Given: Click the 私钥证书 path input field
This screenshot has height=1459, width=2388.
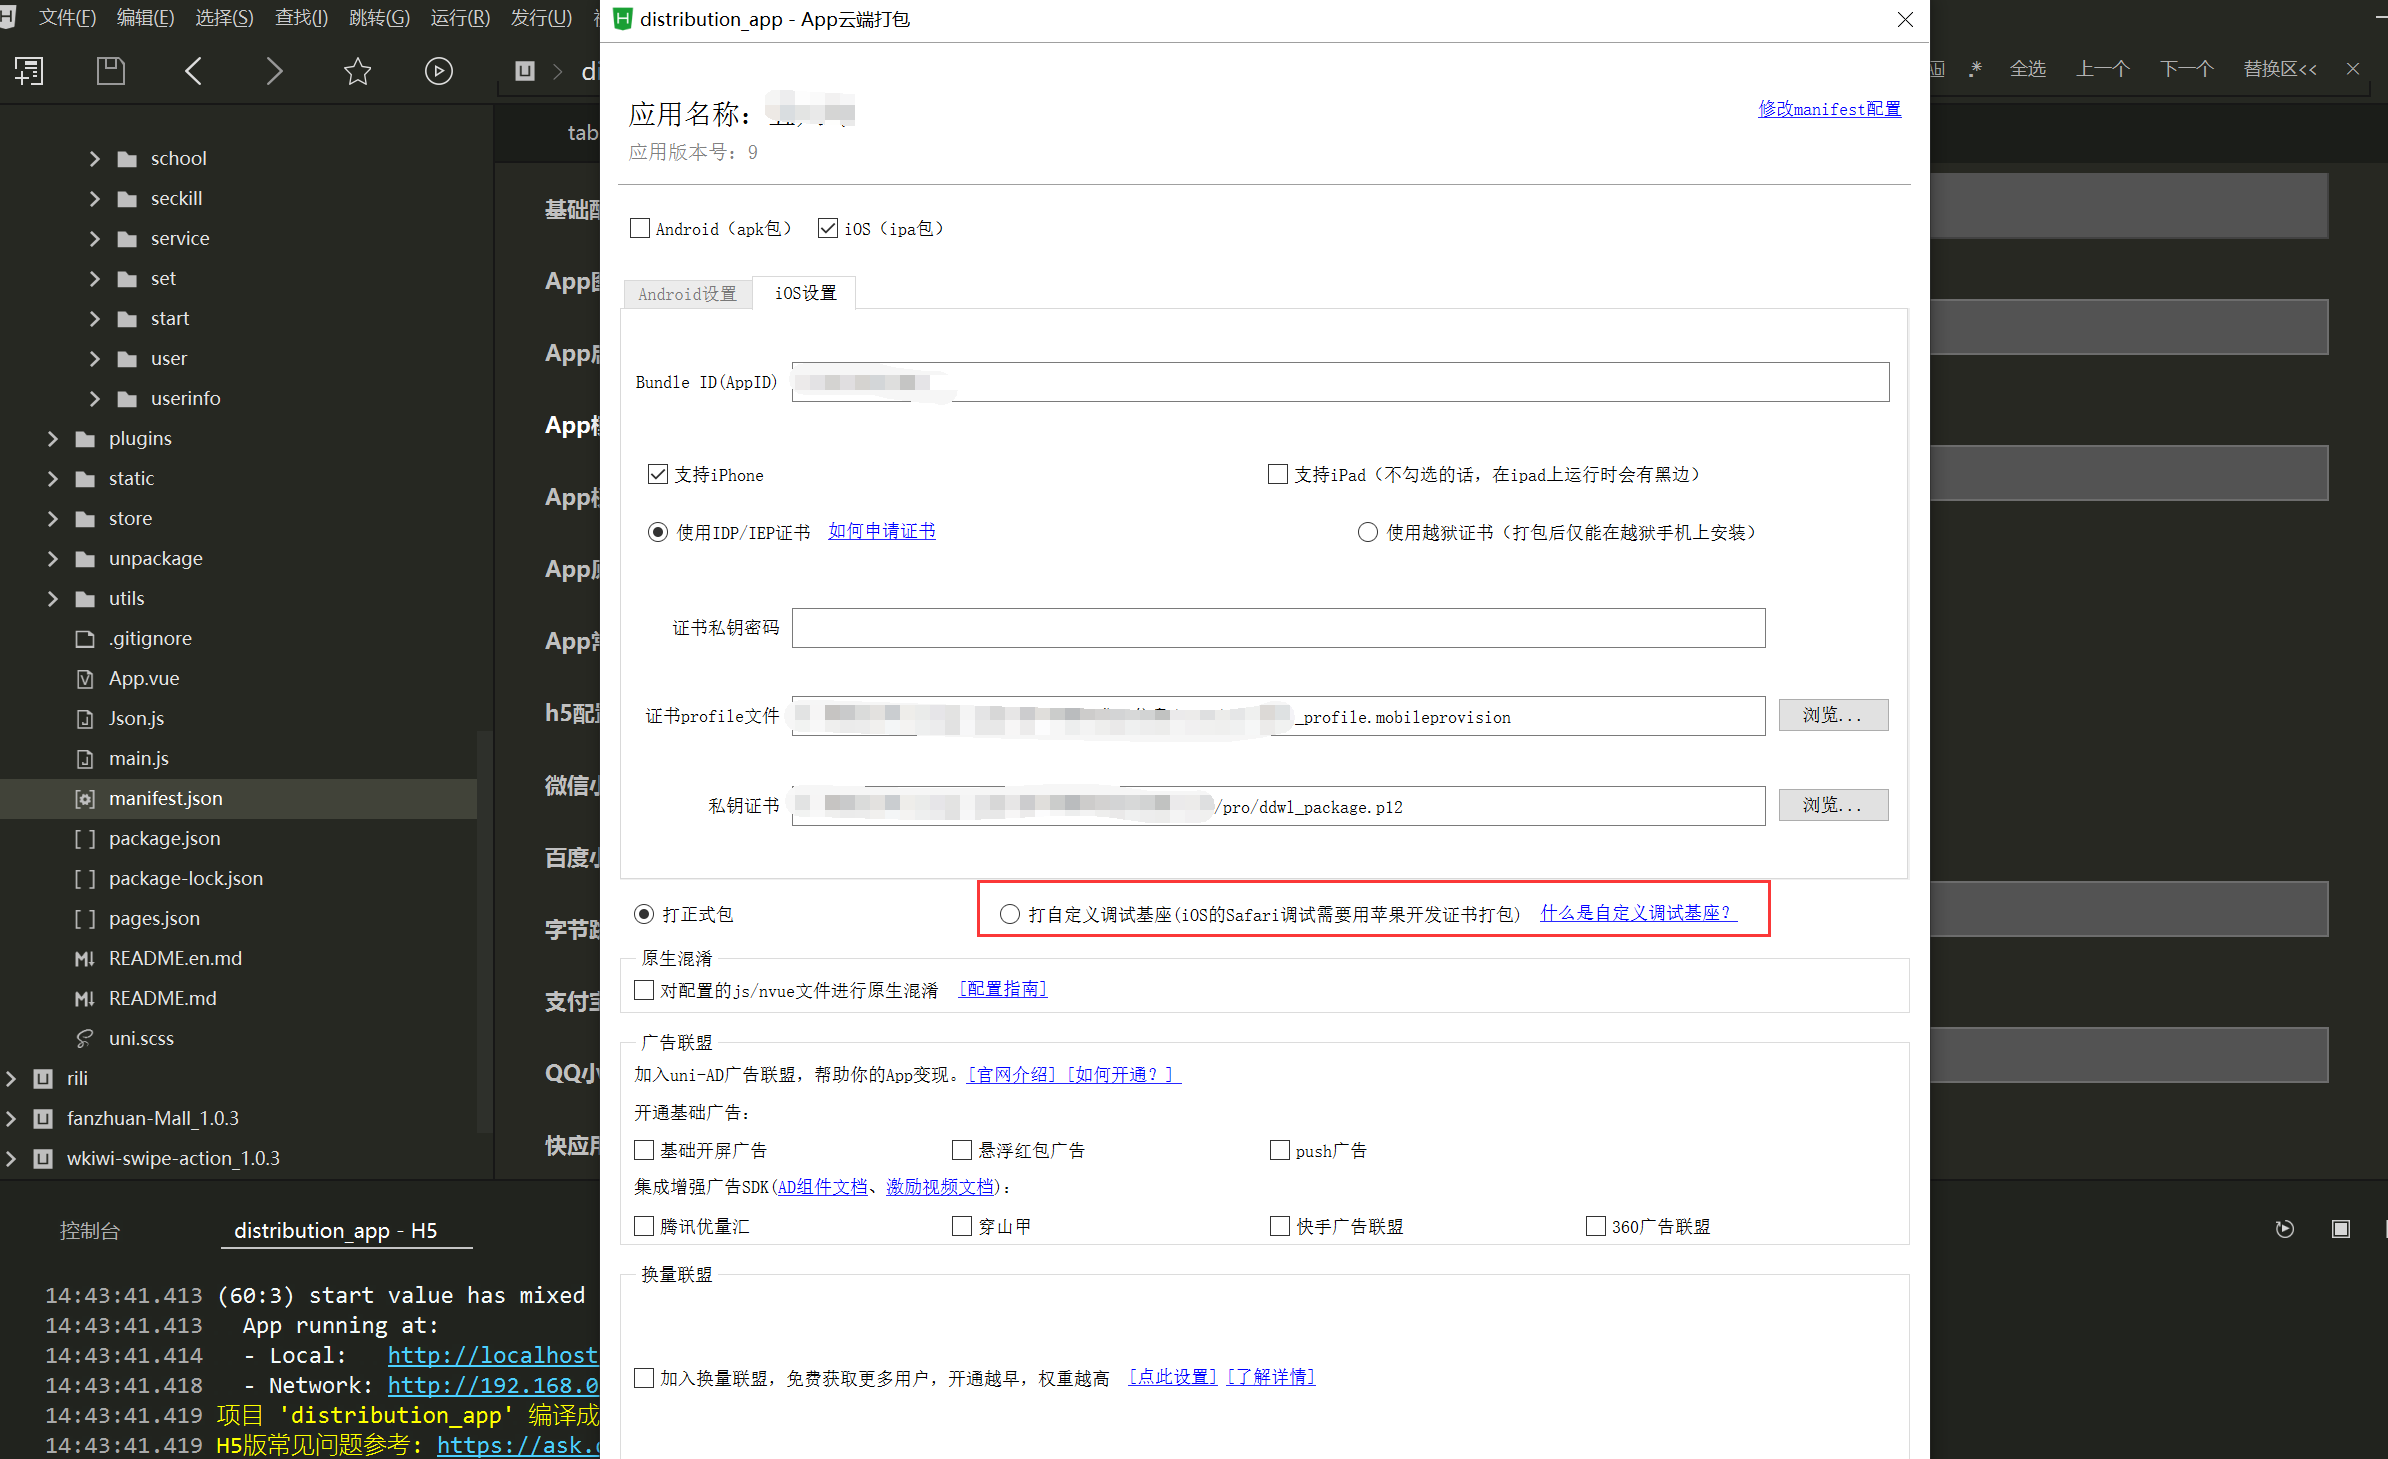Looking at the screenshot, I should (x=1278, y=806).
